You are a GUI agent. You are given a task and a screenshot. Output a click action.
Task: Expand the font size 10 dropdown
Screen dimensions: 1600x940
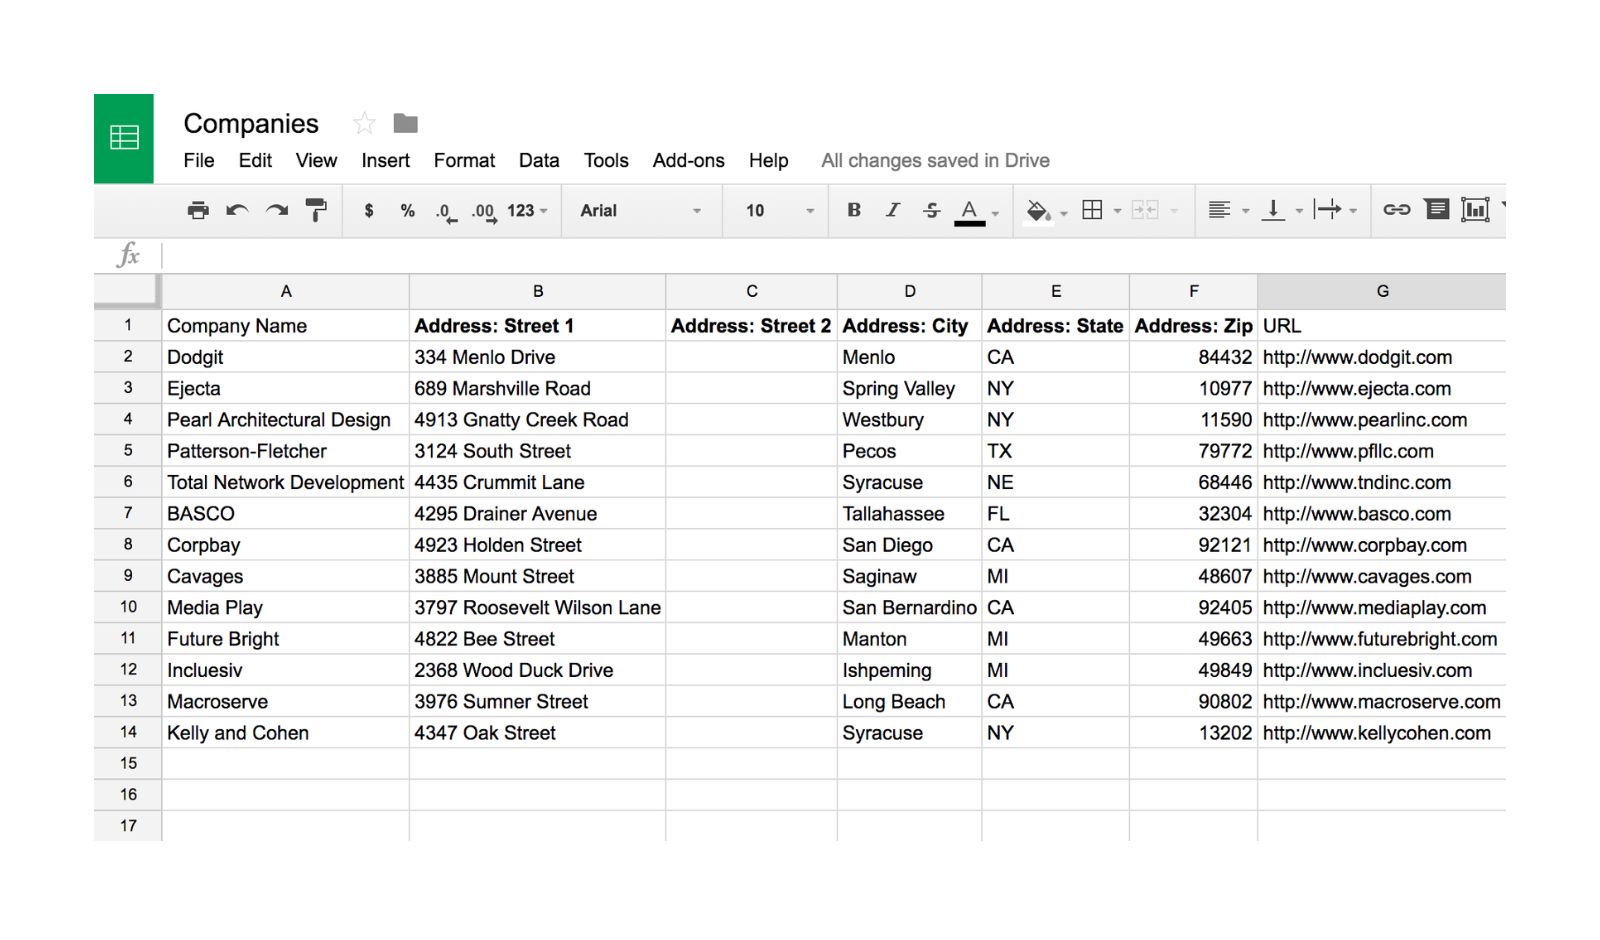(x=779, y=211)
